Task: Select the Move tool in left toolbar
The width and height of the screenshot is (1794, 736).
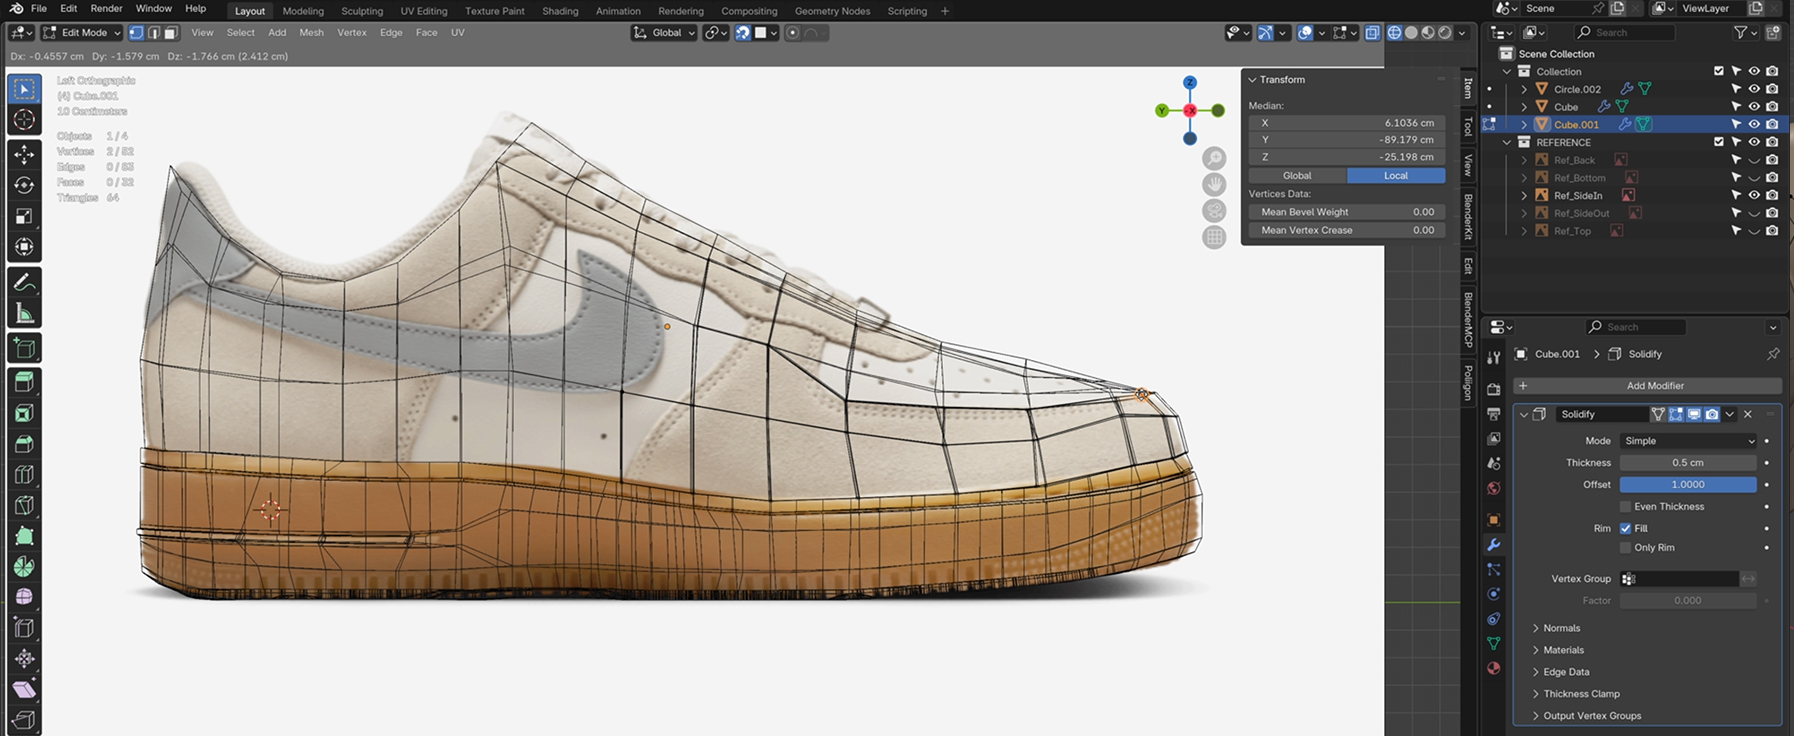Action: pyautogui.click(x=24, y=154)
